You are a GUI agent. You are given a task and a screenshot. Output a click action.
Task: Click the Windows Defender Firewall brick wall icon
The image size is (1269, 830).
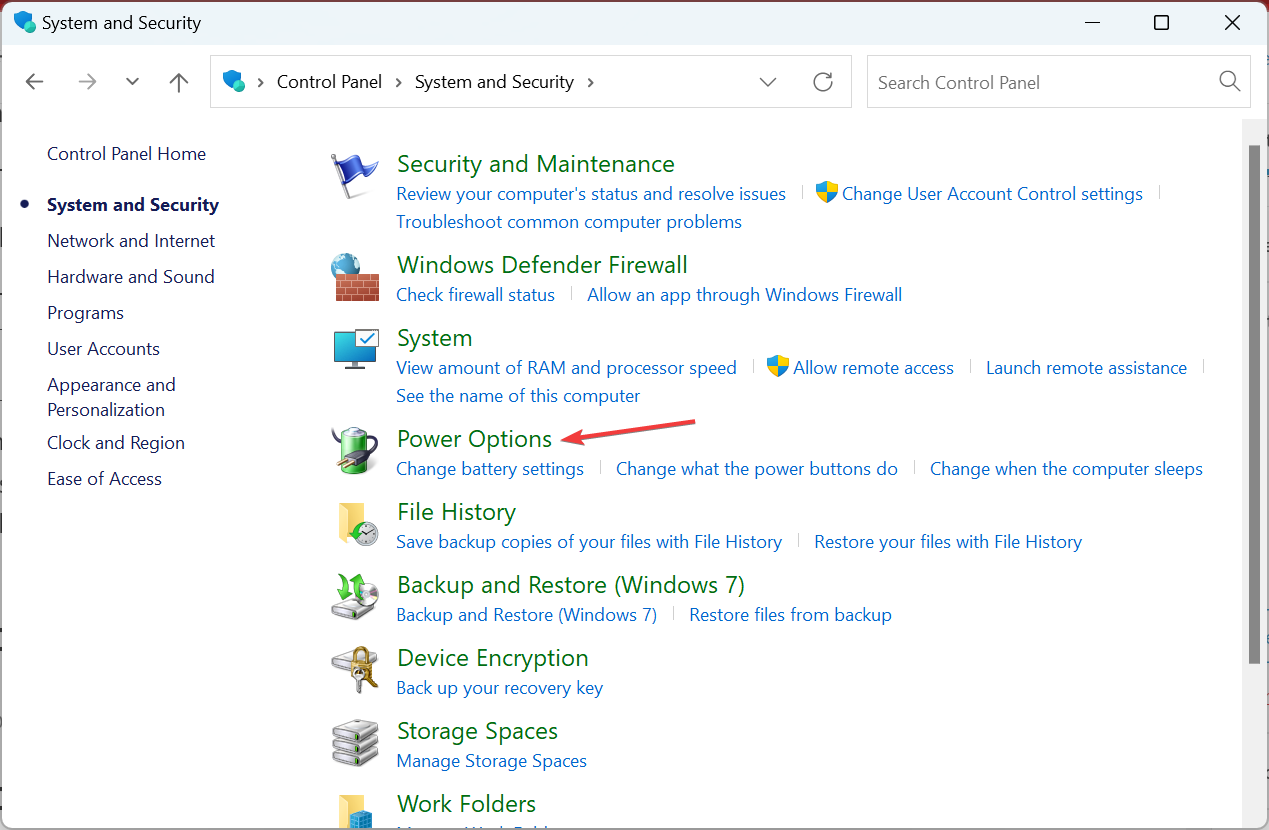click(x=355, y=277)
